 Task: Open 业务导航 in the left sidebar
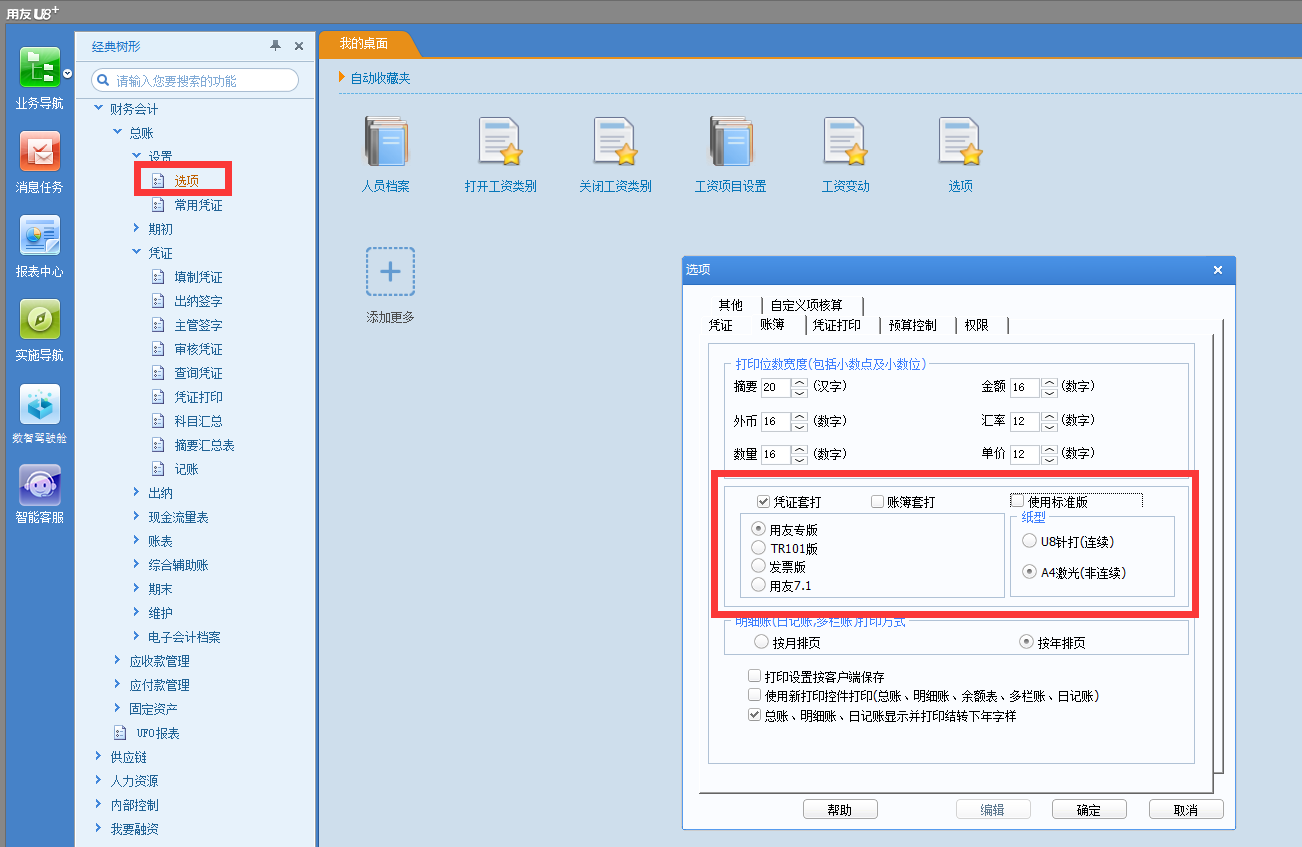point(39,68)
